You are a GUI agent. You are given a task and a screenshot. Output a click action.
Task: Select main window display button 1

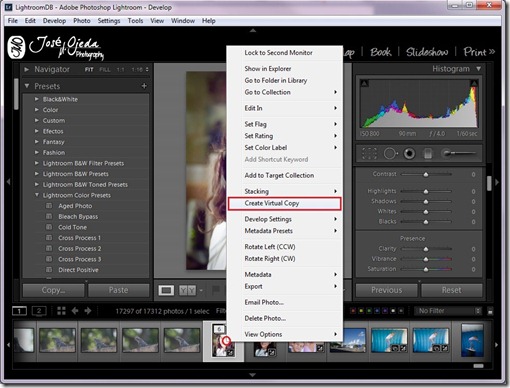tap(19, 311)
